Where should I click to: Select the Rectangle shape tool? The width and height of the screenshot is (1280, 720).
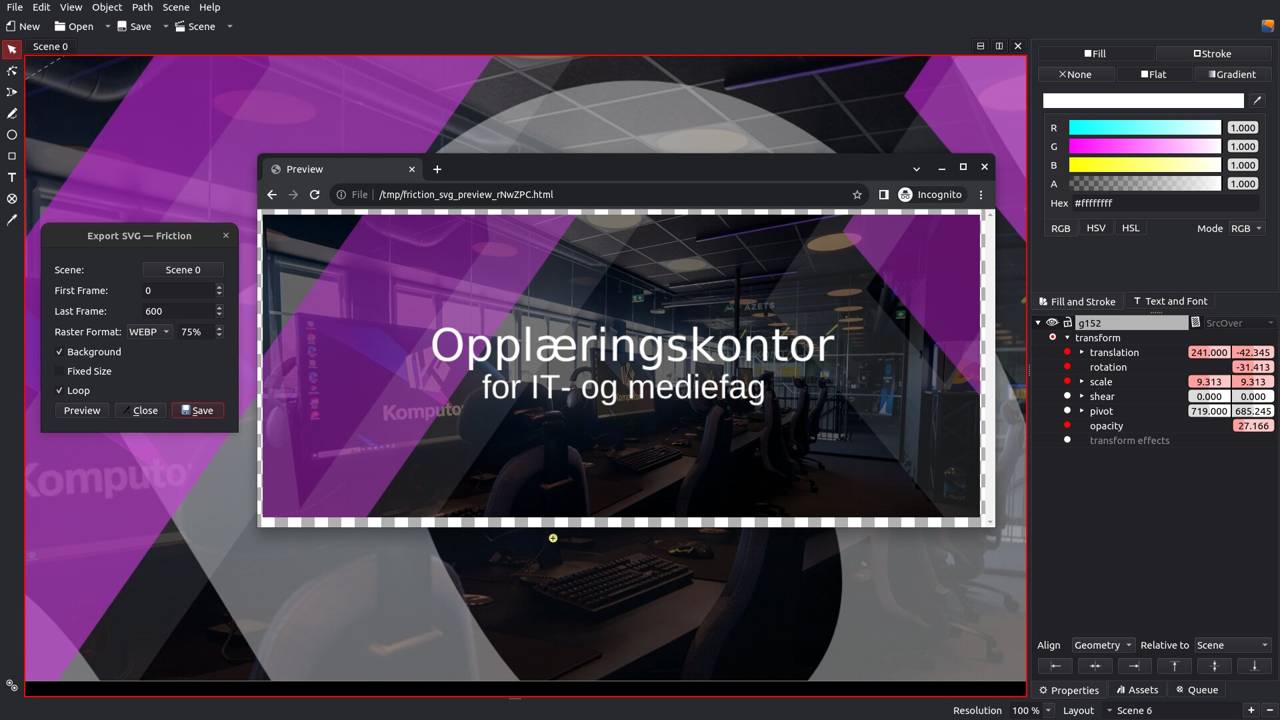point(12,156)
